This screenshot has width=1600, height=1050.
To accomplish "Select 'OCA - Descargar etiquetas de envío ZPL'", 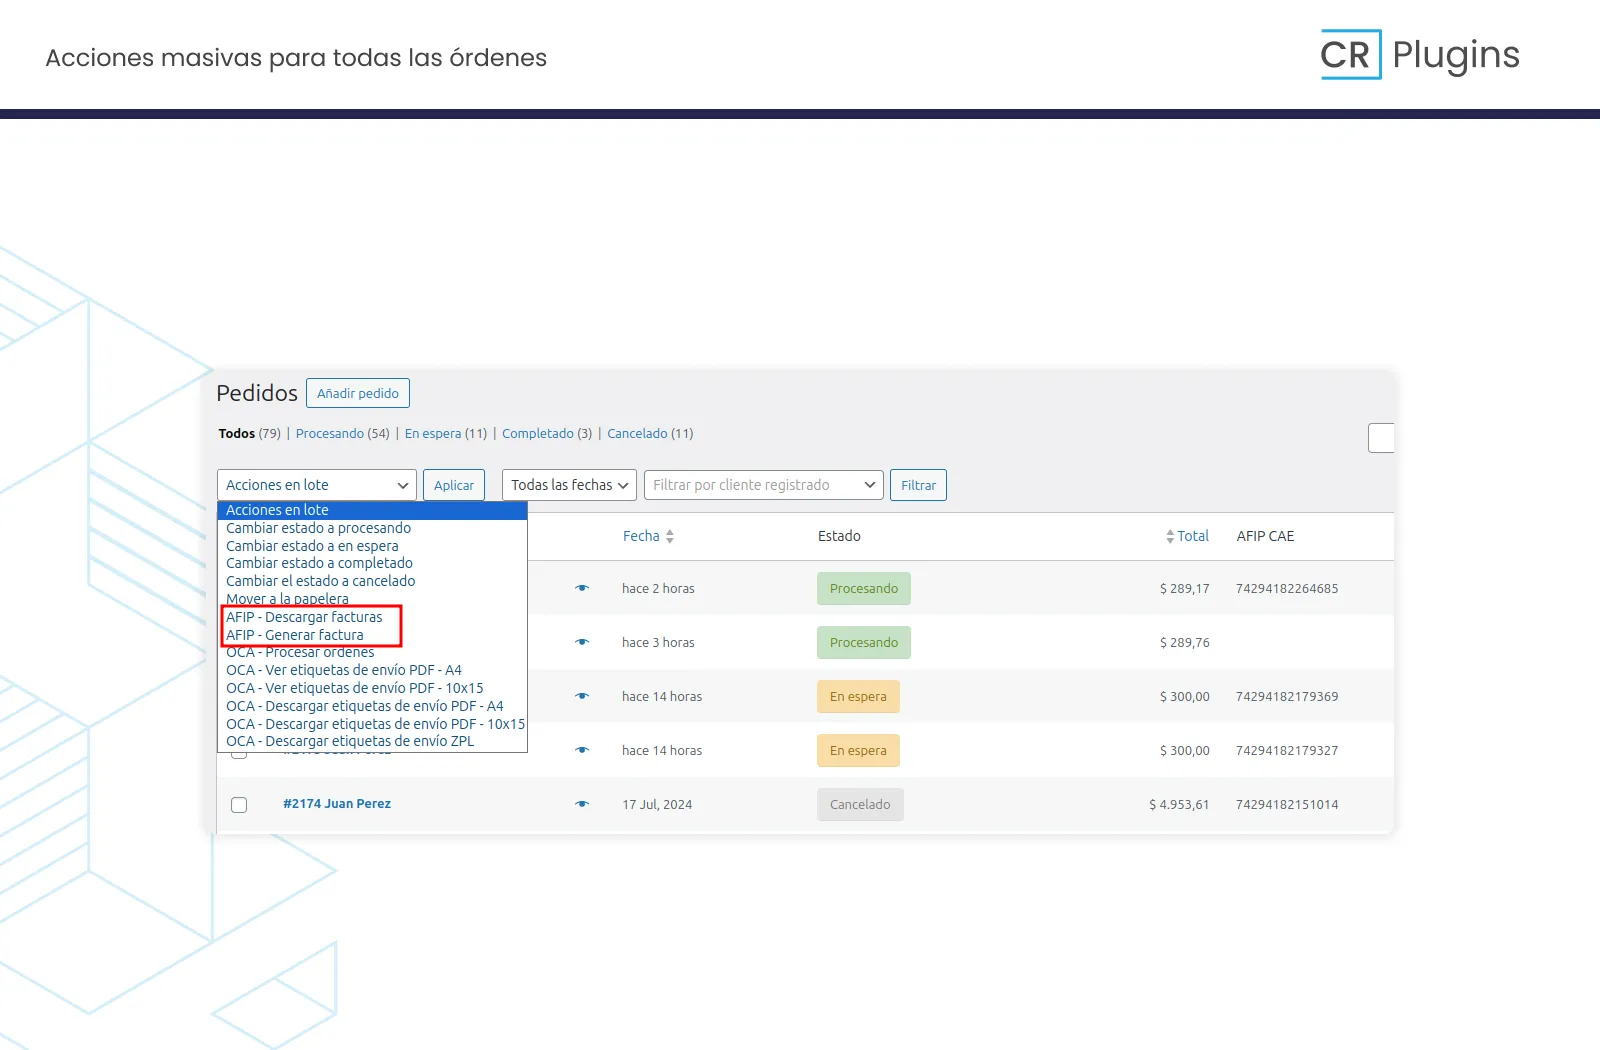I will tap(350, 741).
